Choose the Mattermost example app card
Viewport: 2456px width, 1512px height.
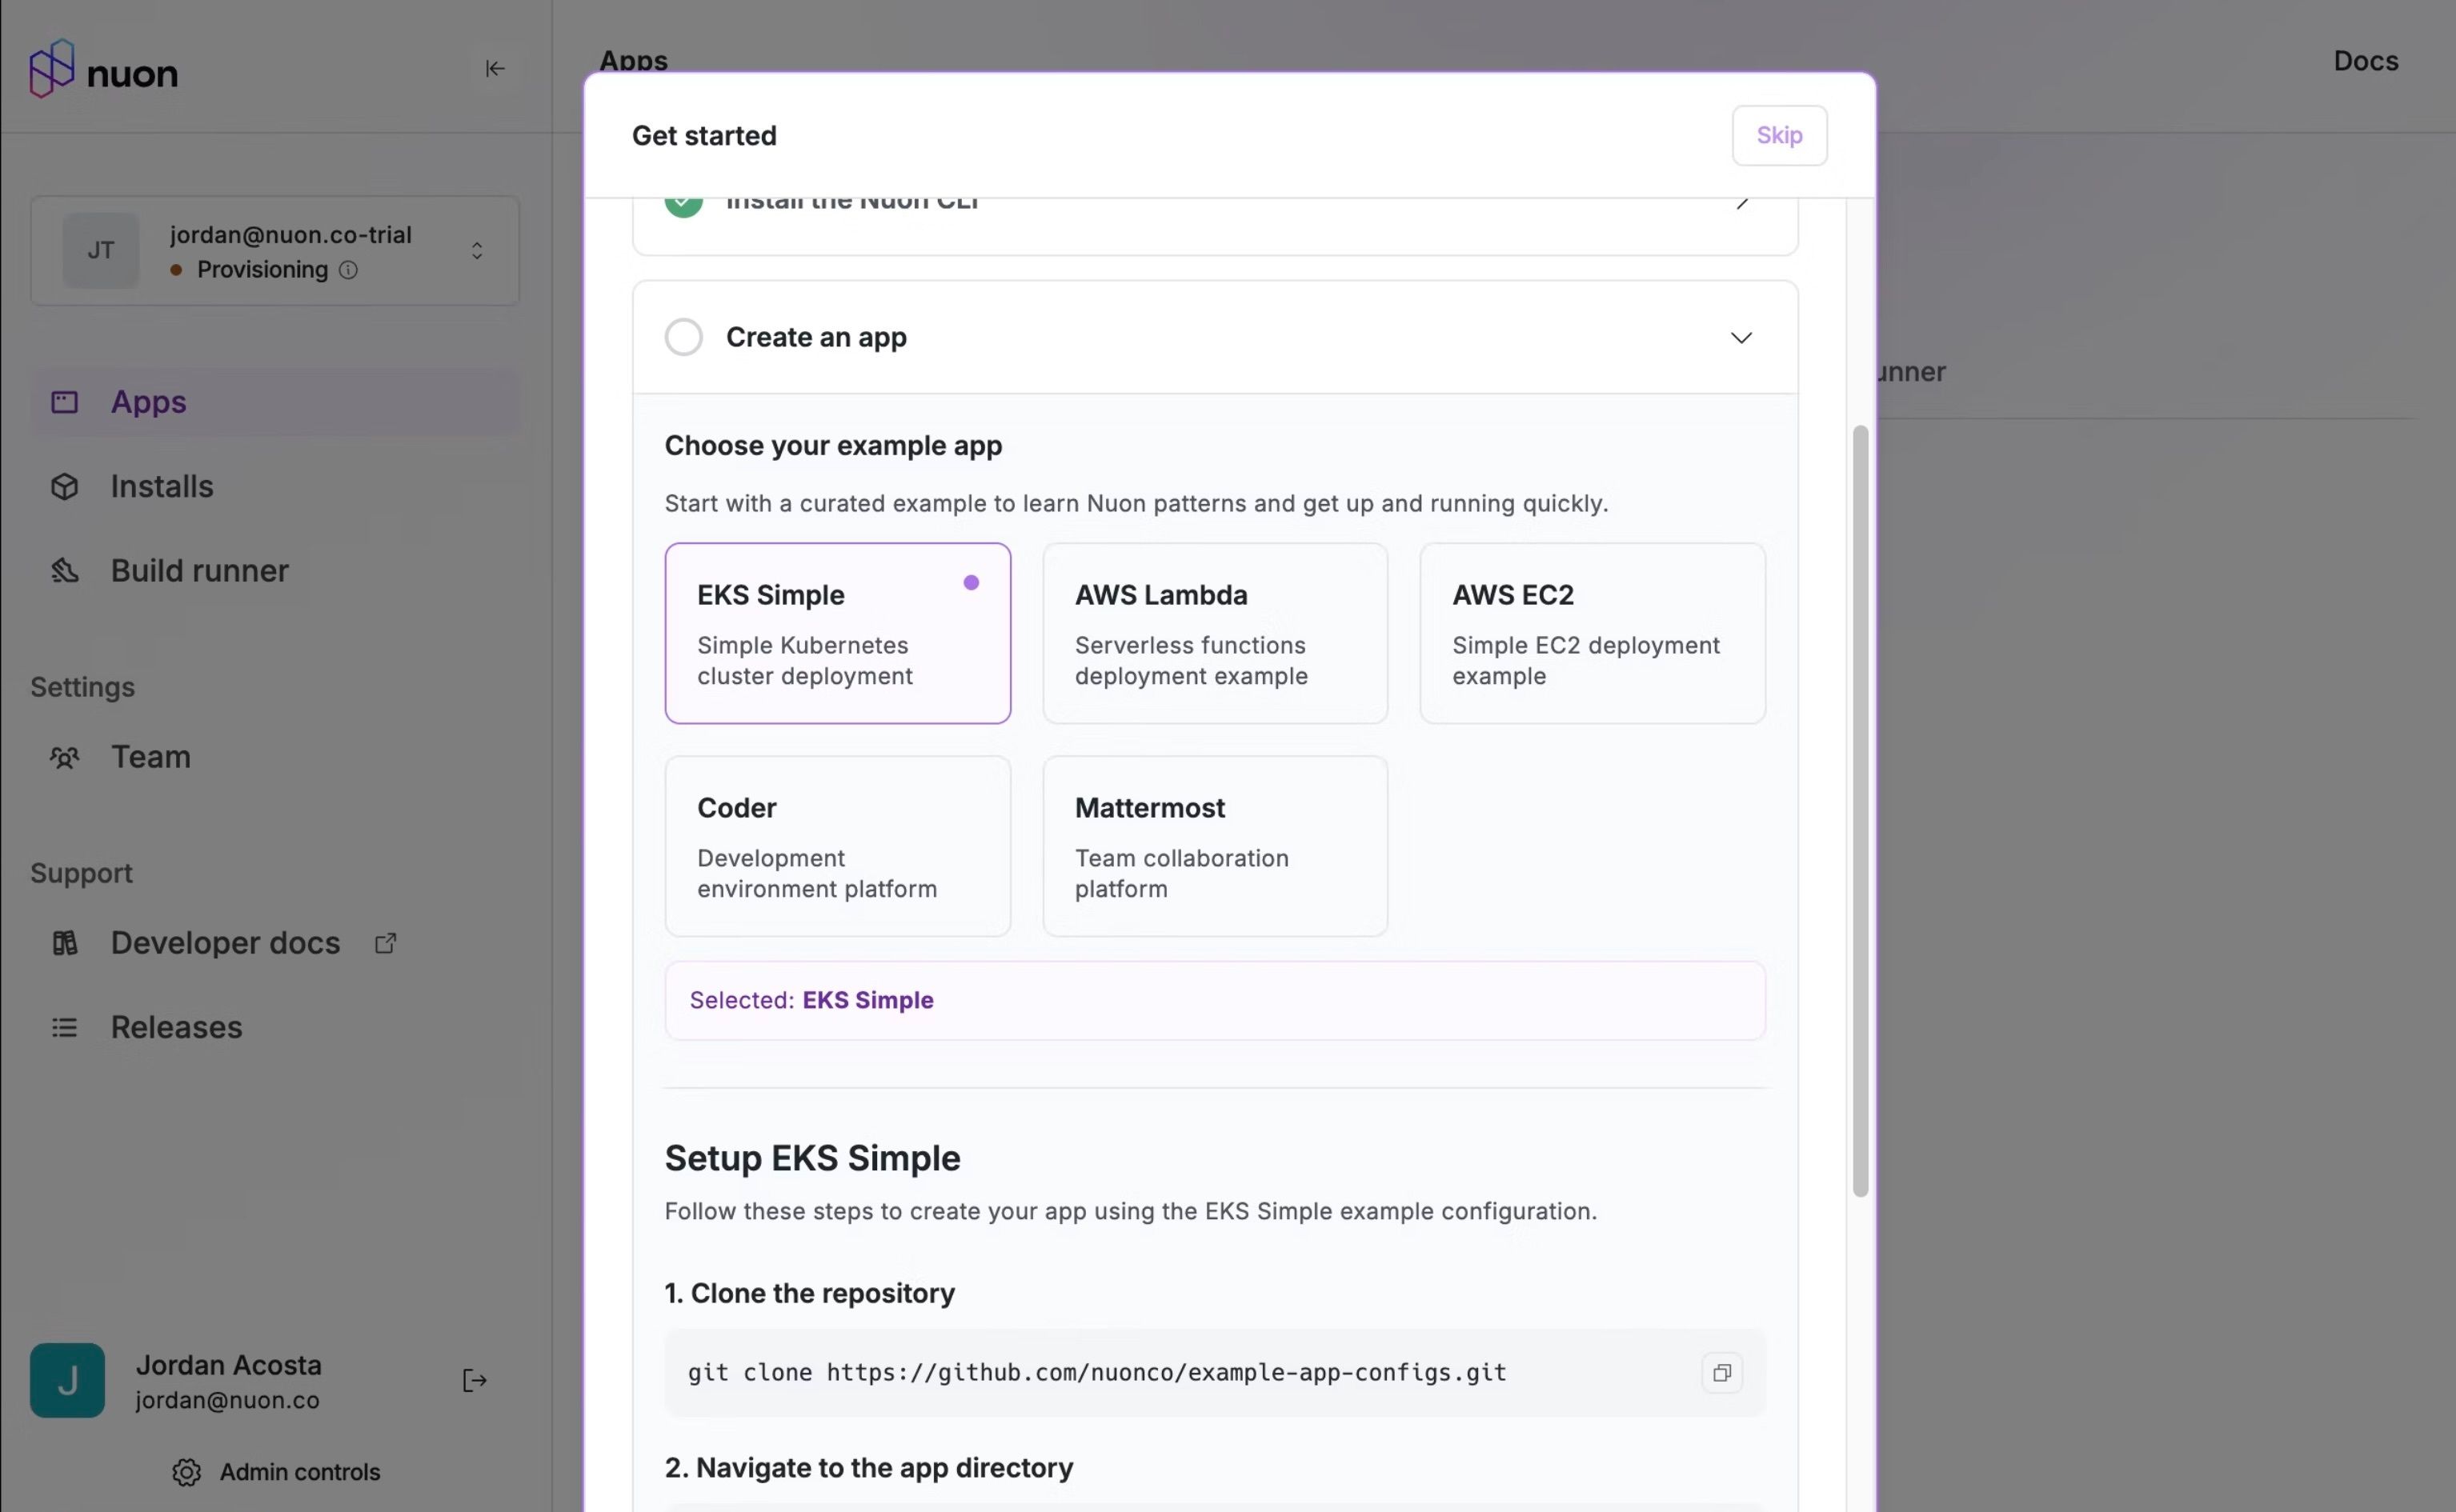point(1214,846)
